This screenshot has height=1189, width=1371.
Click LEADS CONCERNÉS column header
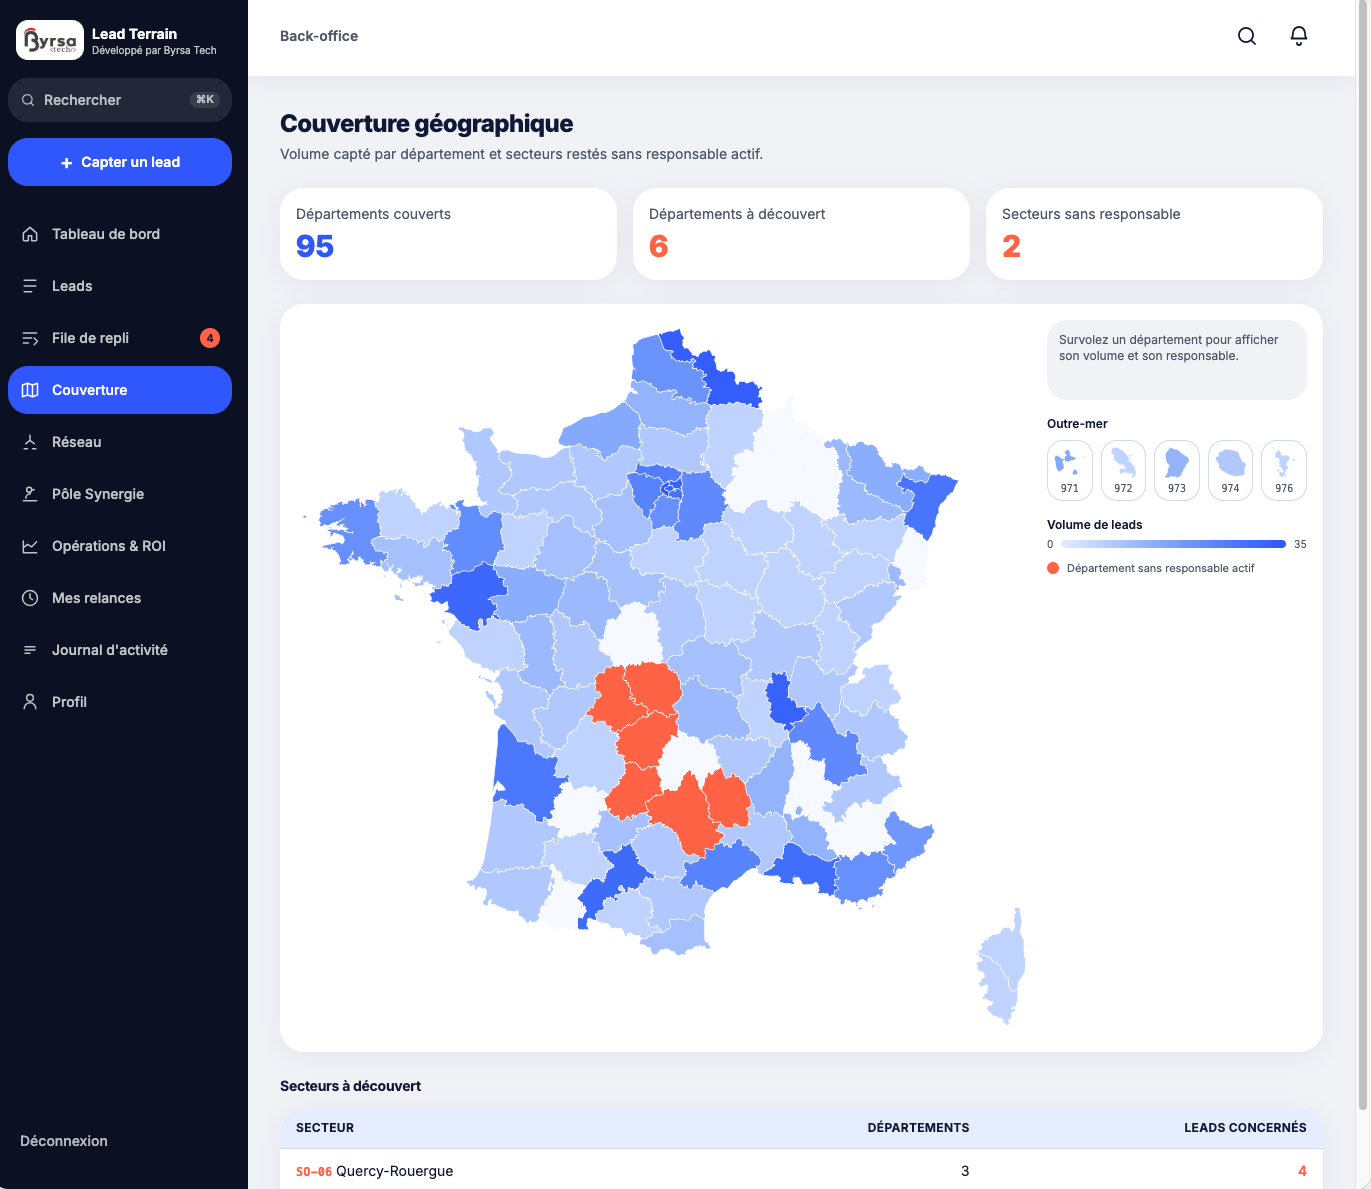(x=1245, y=1128)
